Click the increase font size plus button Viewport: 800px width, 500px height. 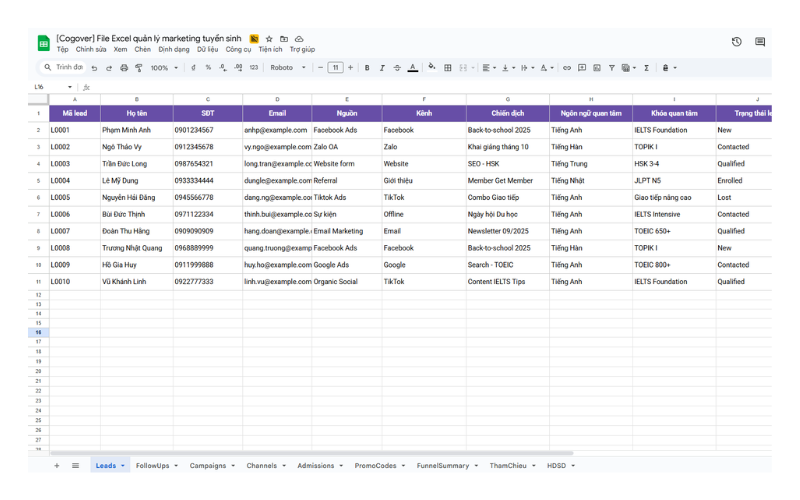(350, 68)
